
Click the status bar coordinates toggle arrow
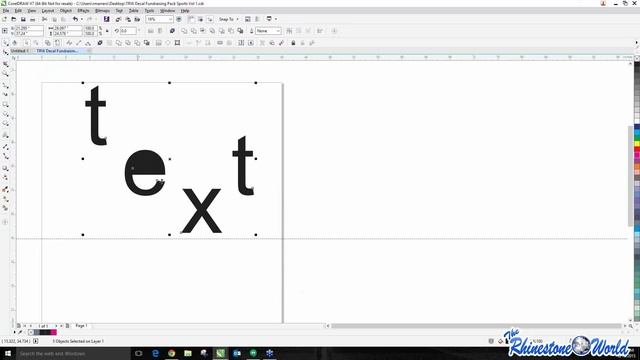coord(36,341)
